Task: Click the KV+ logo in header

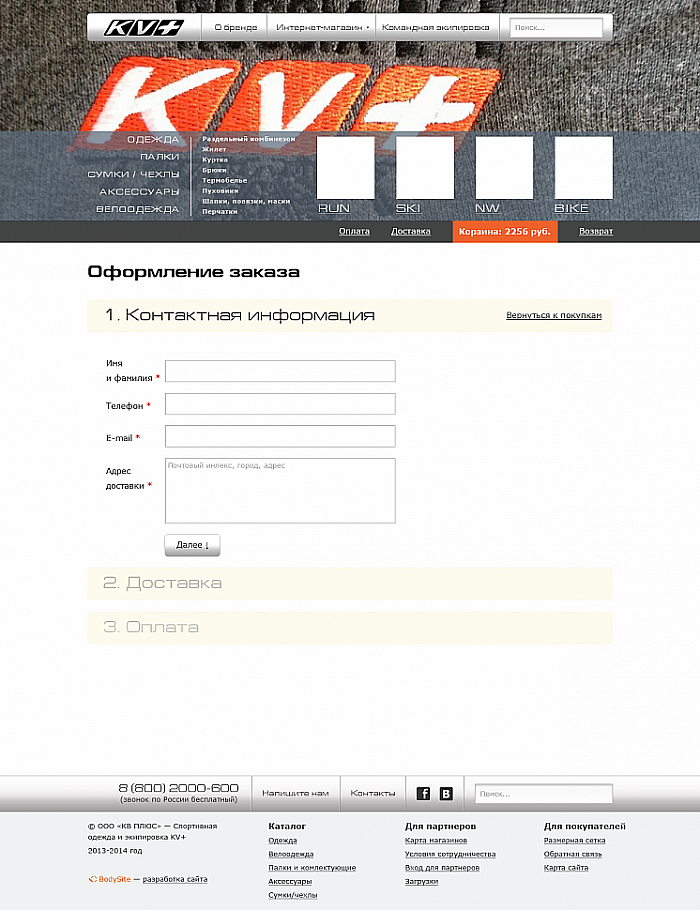Action: (x=144, y=27)
